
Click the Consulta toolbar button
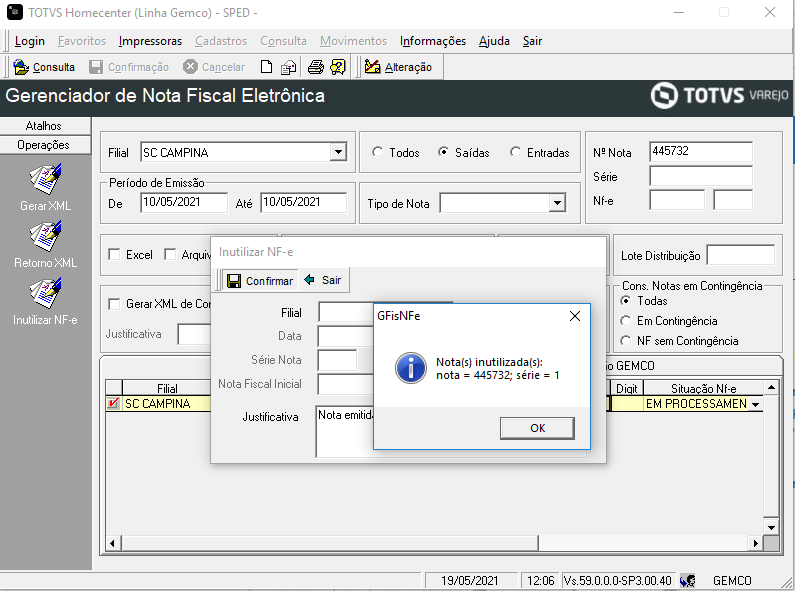44,67
